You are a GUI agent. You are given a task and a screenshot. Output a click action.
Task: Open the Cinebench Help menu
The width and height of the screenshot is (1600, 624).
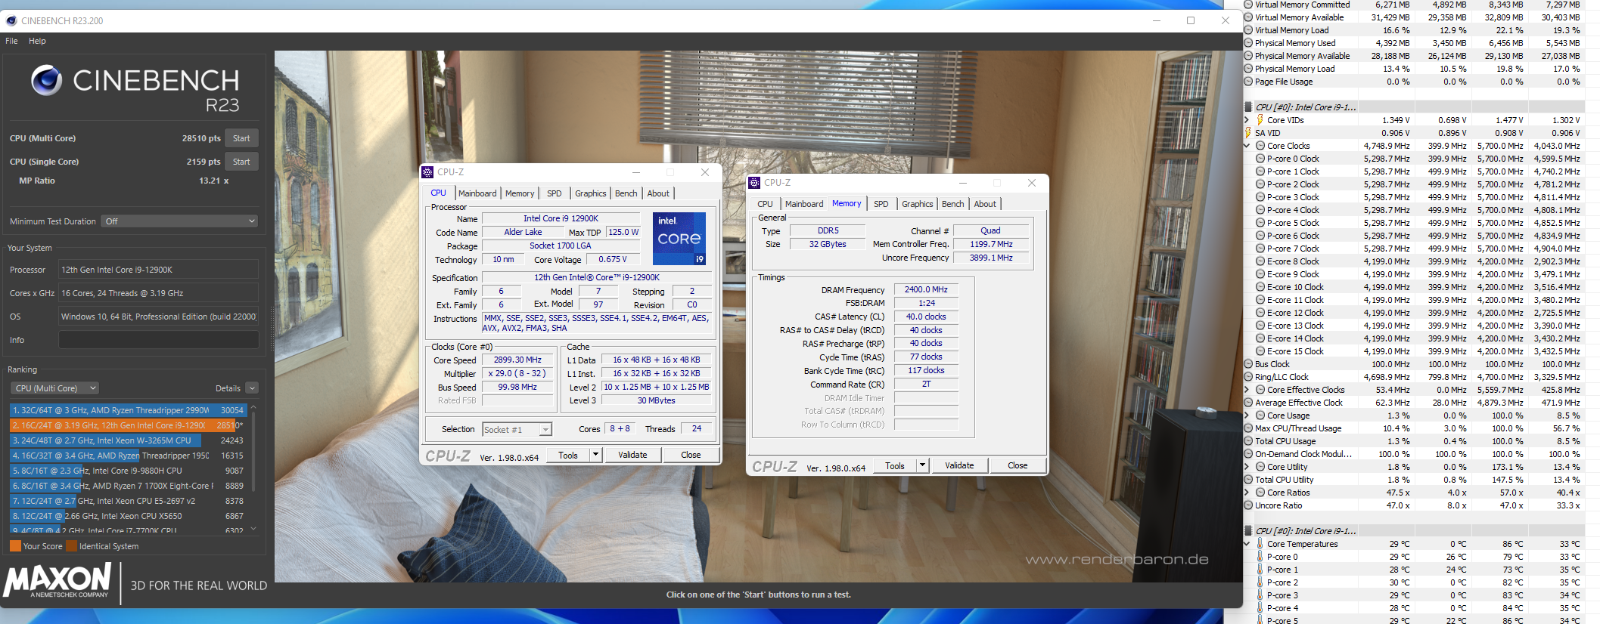coord(37,41)
